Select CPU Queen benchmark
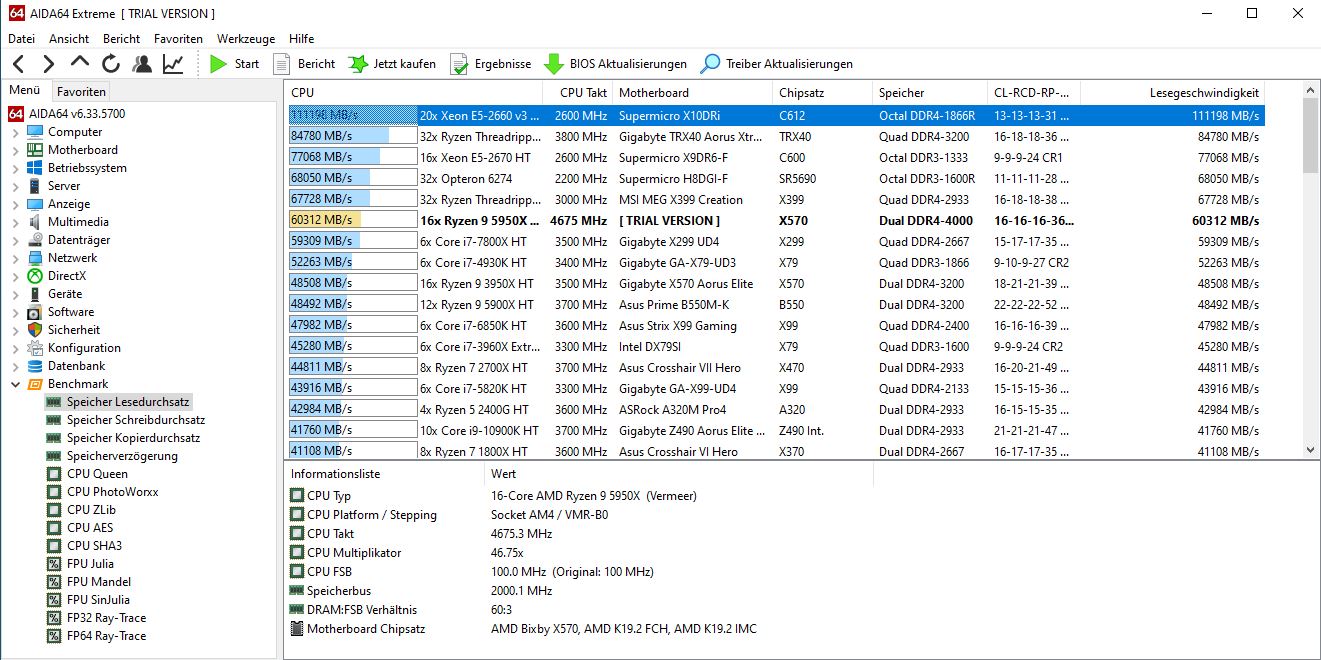 point(97,474)
